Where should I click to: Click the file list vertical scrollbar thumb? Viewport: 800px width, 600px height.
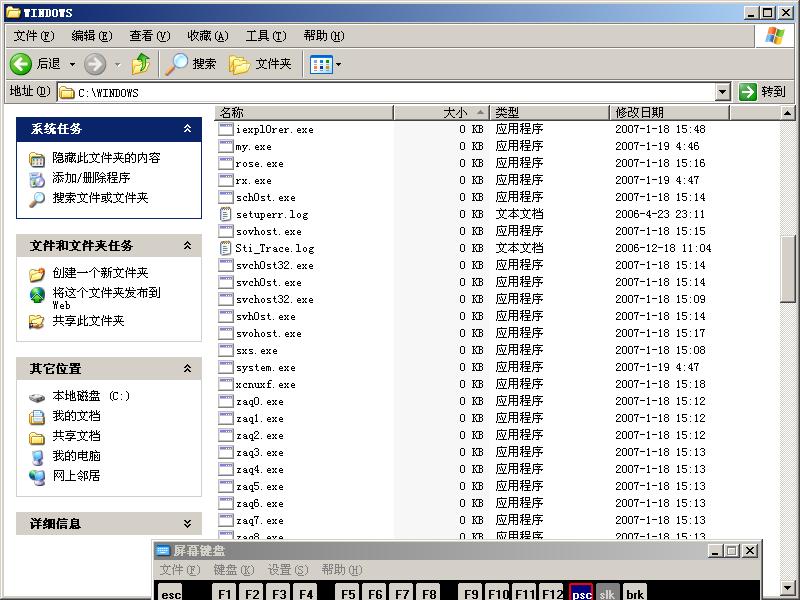[787, 268]
